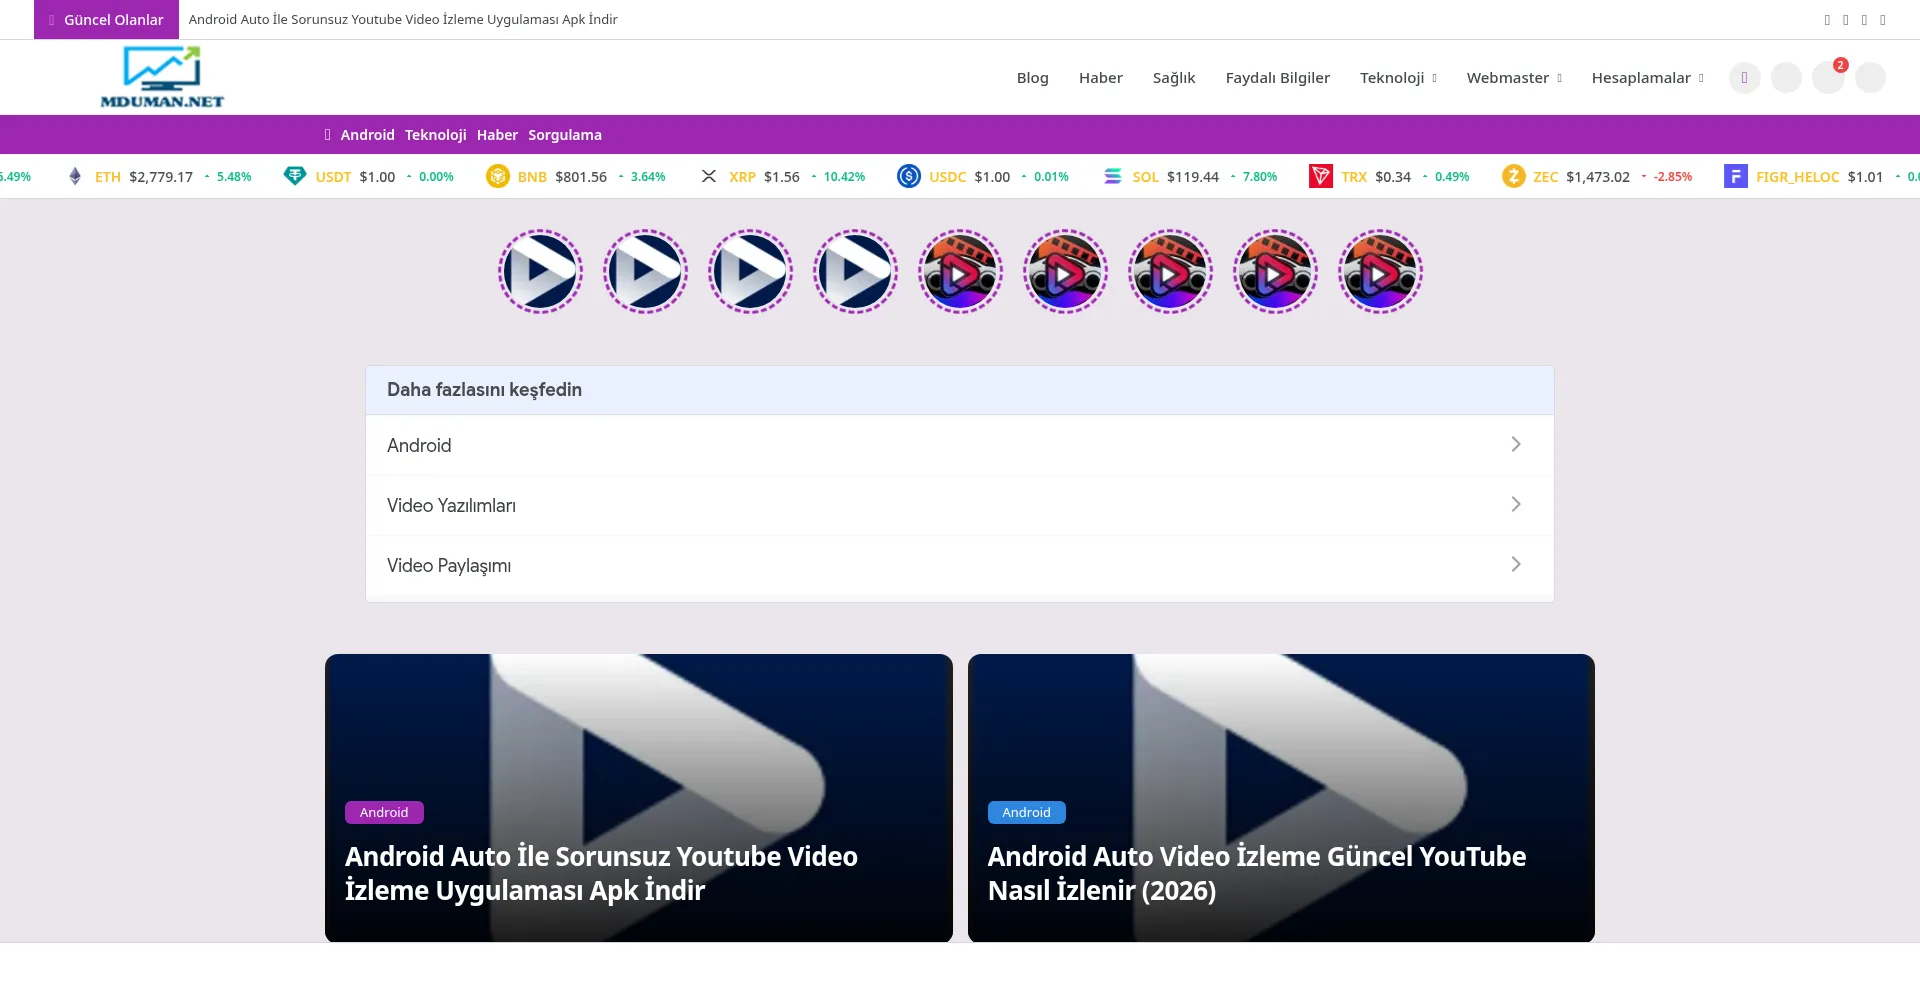
Task: Click the purple Android tag on first card
Action: coord(384,812)
